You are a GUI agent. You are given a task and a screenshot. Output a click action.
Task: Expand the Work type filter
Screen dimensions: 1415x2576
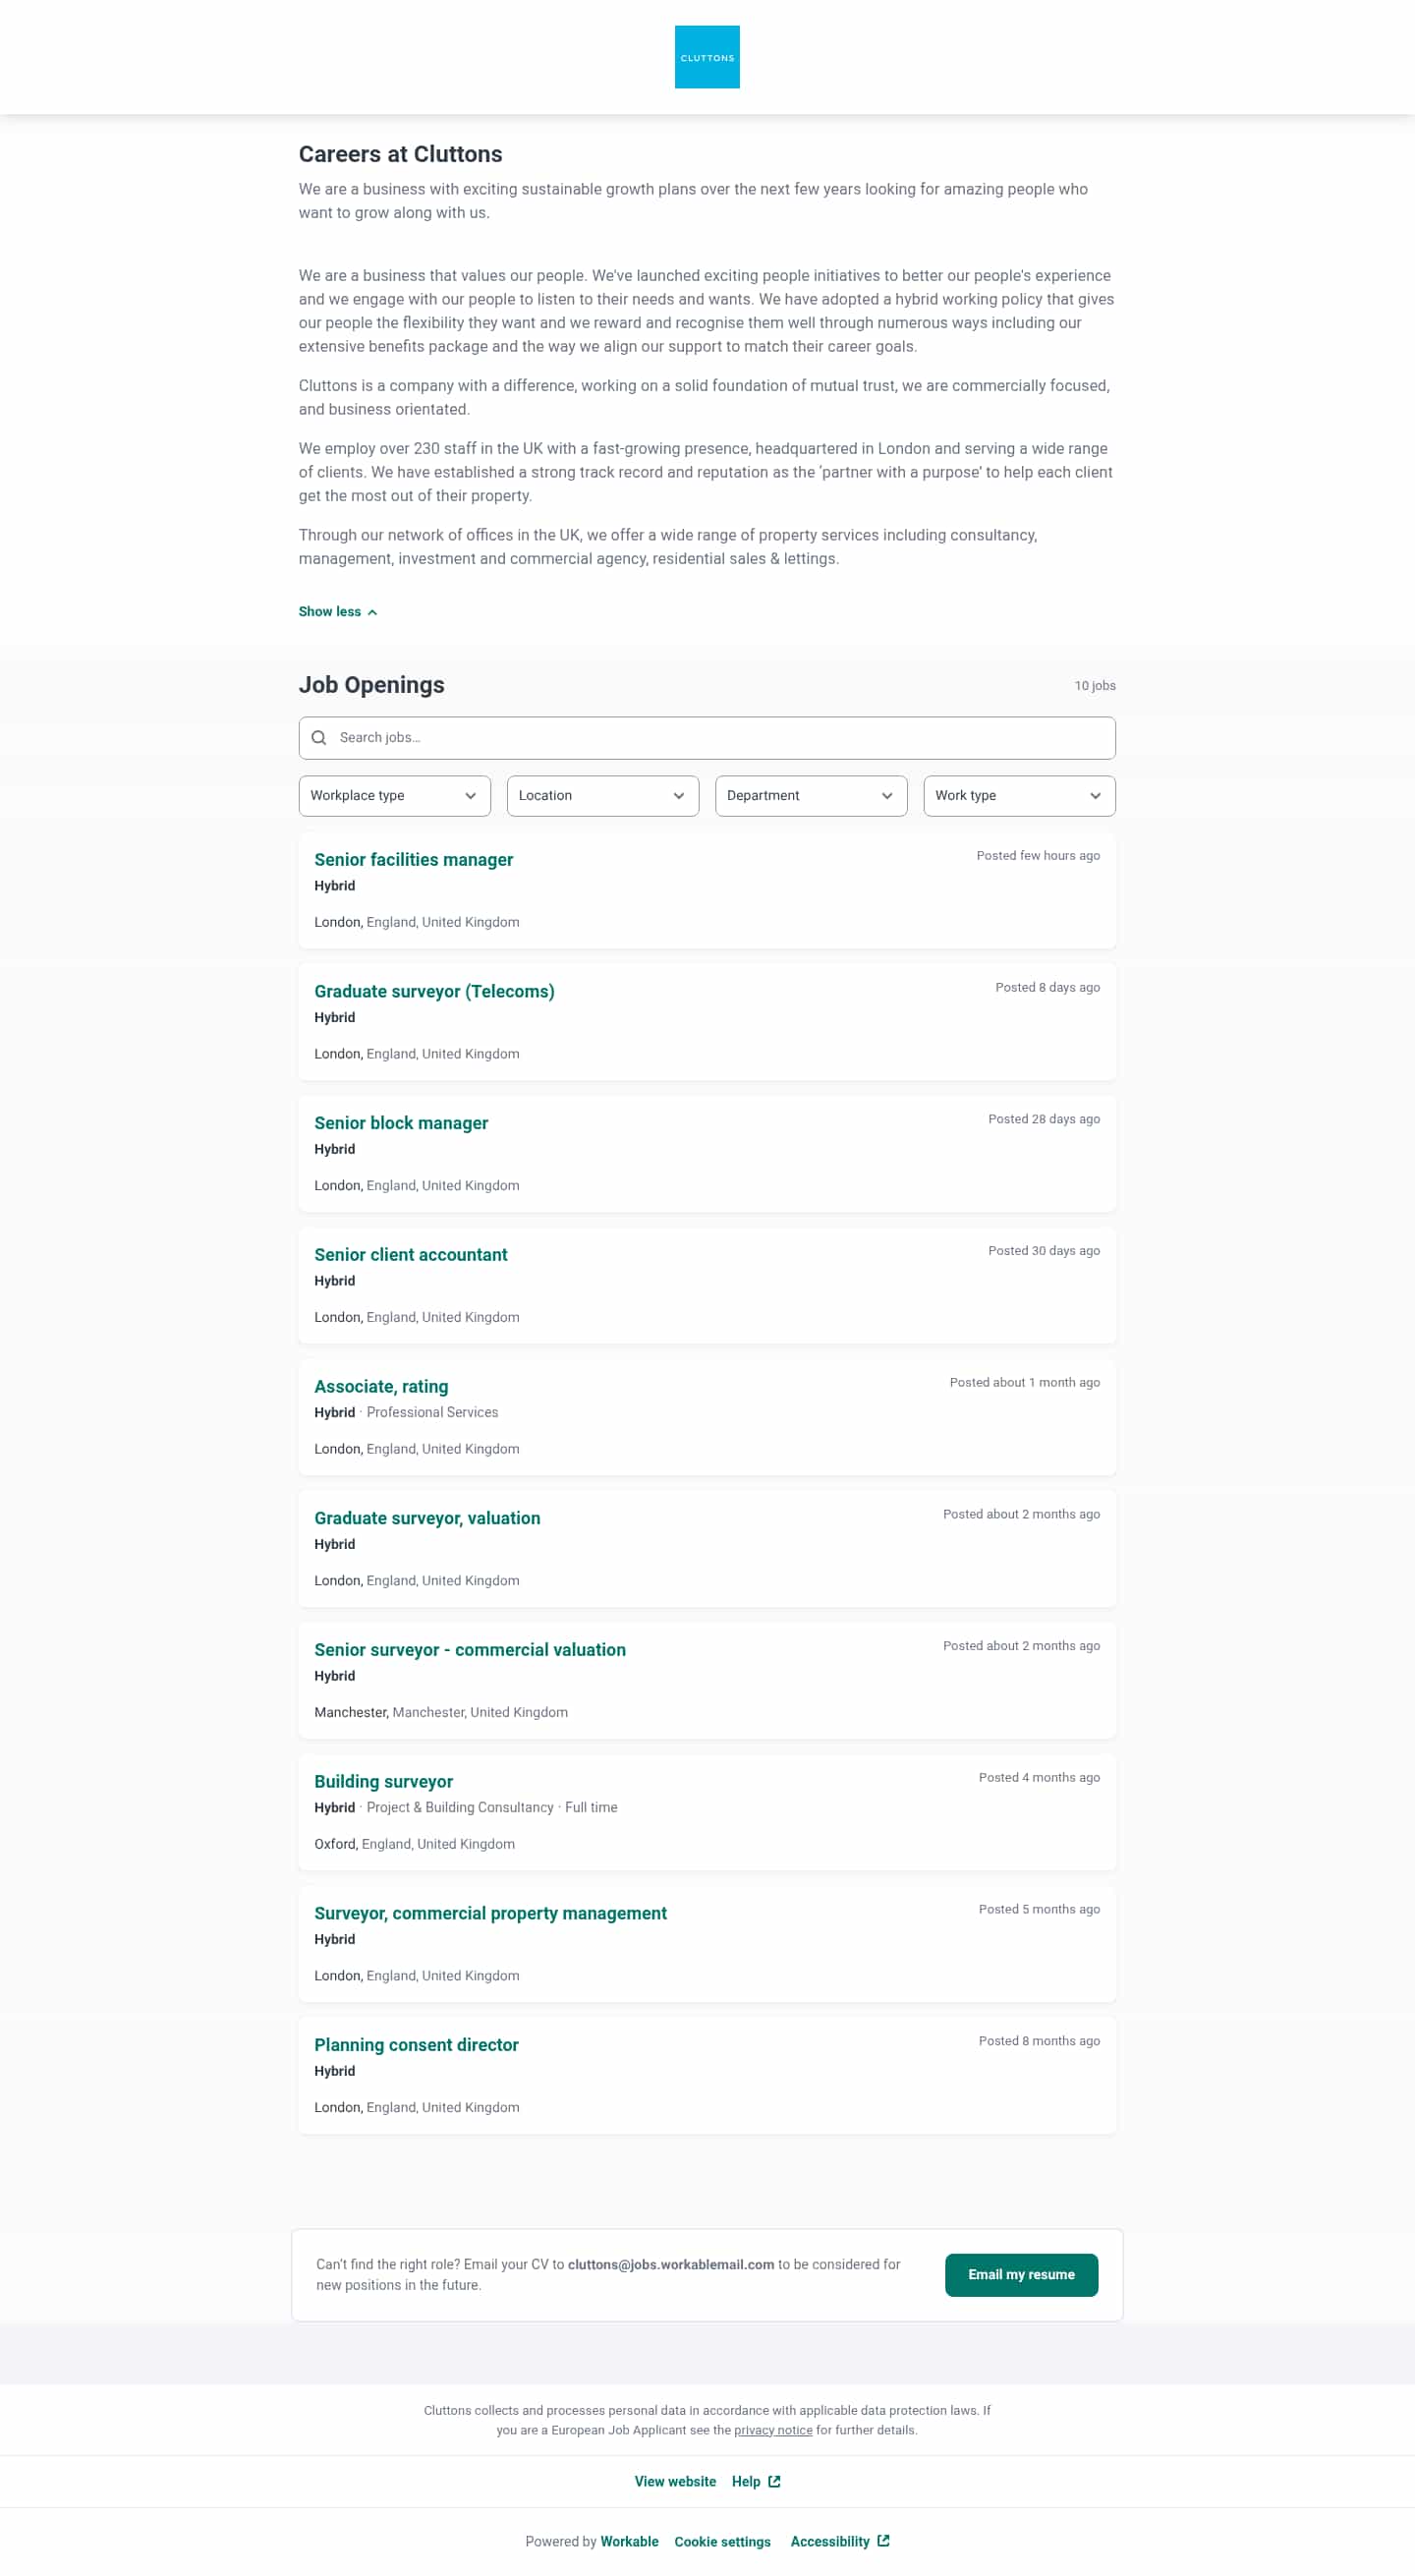click(x=1019, y=796)
